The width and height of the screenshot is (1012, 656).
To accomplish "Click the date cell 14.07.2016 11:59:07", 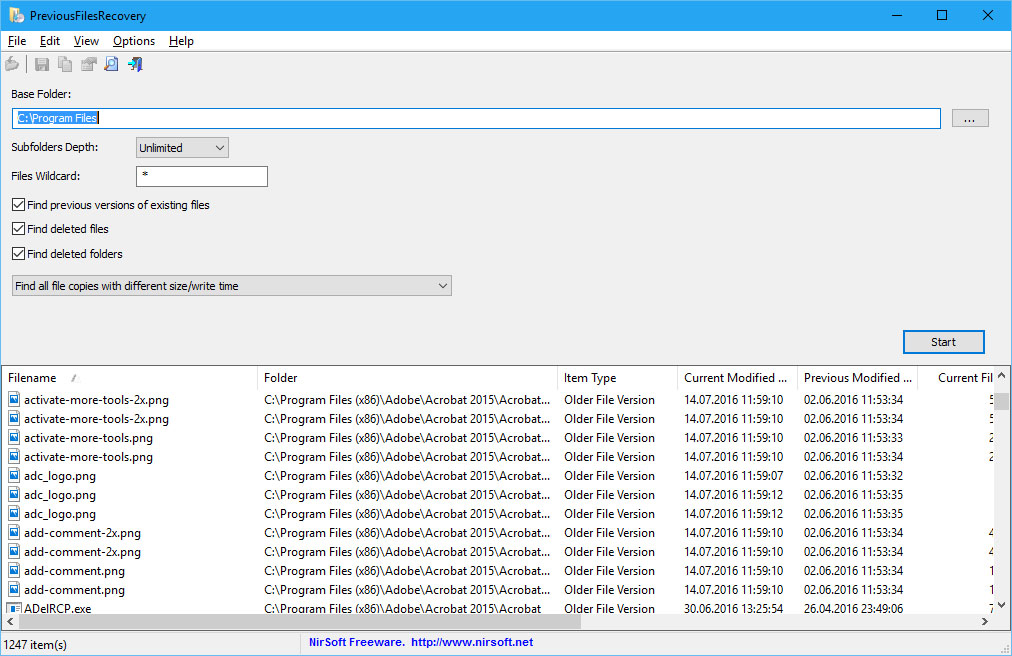I will click(734, 476).
